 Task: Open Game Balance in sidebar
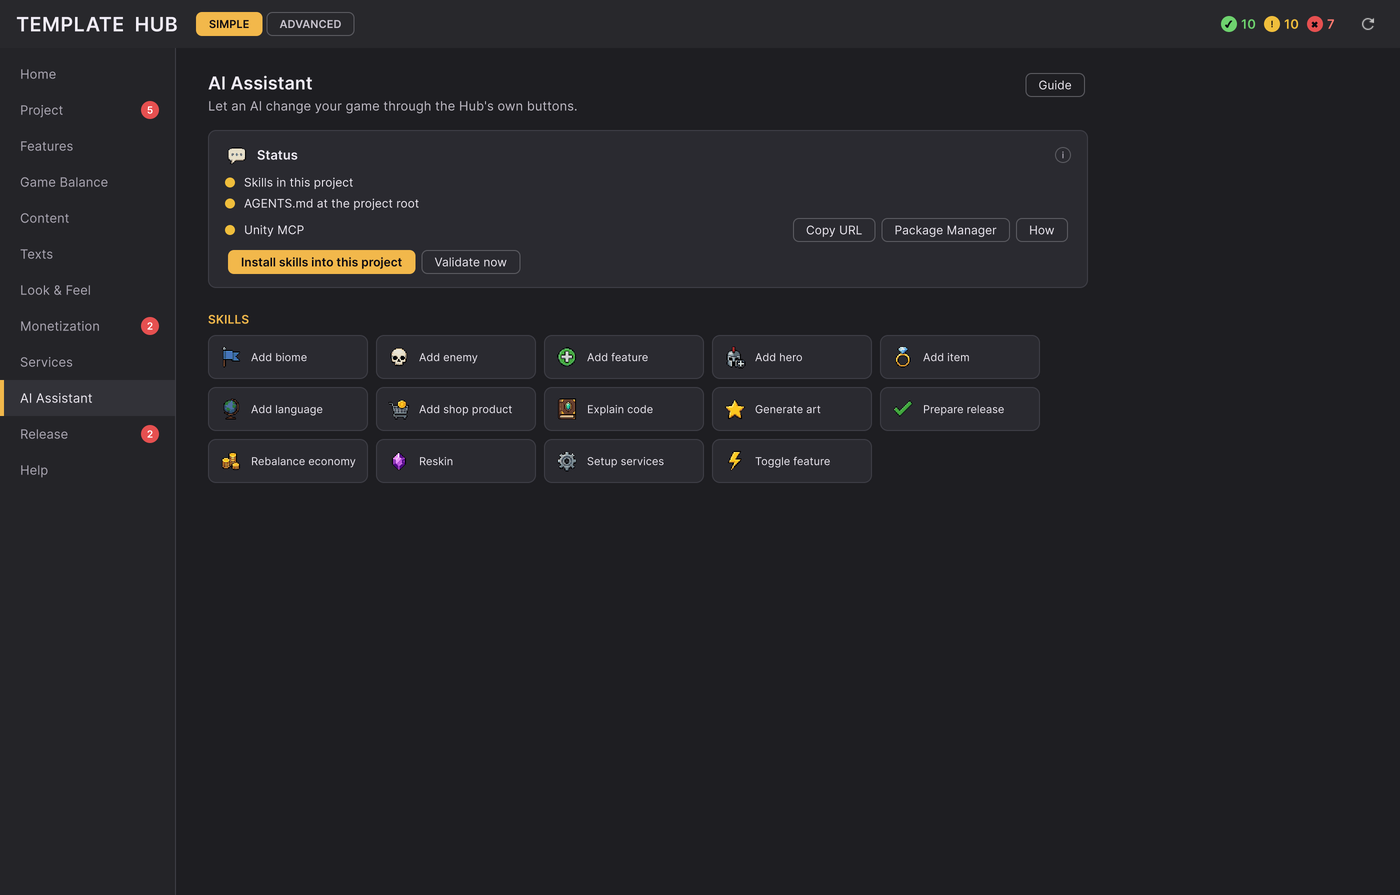click(88, 182)
